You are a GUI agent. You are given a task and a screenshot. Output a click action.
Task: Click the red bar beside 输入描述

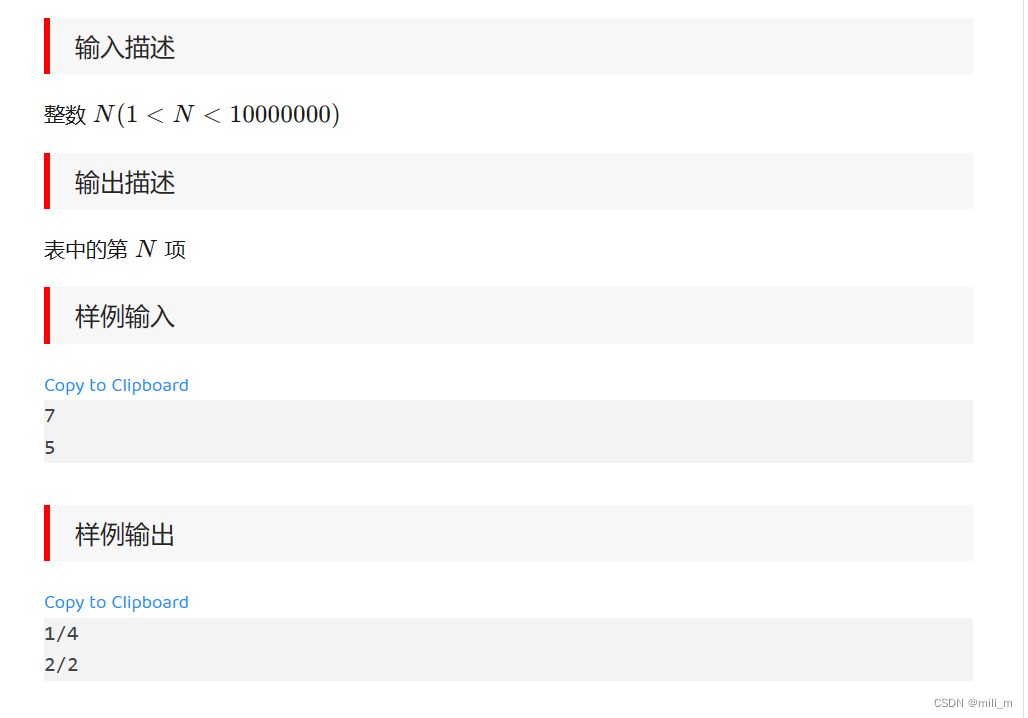(46, 46)
